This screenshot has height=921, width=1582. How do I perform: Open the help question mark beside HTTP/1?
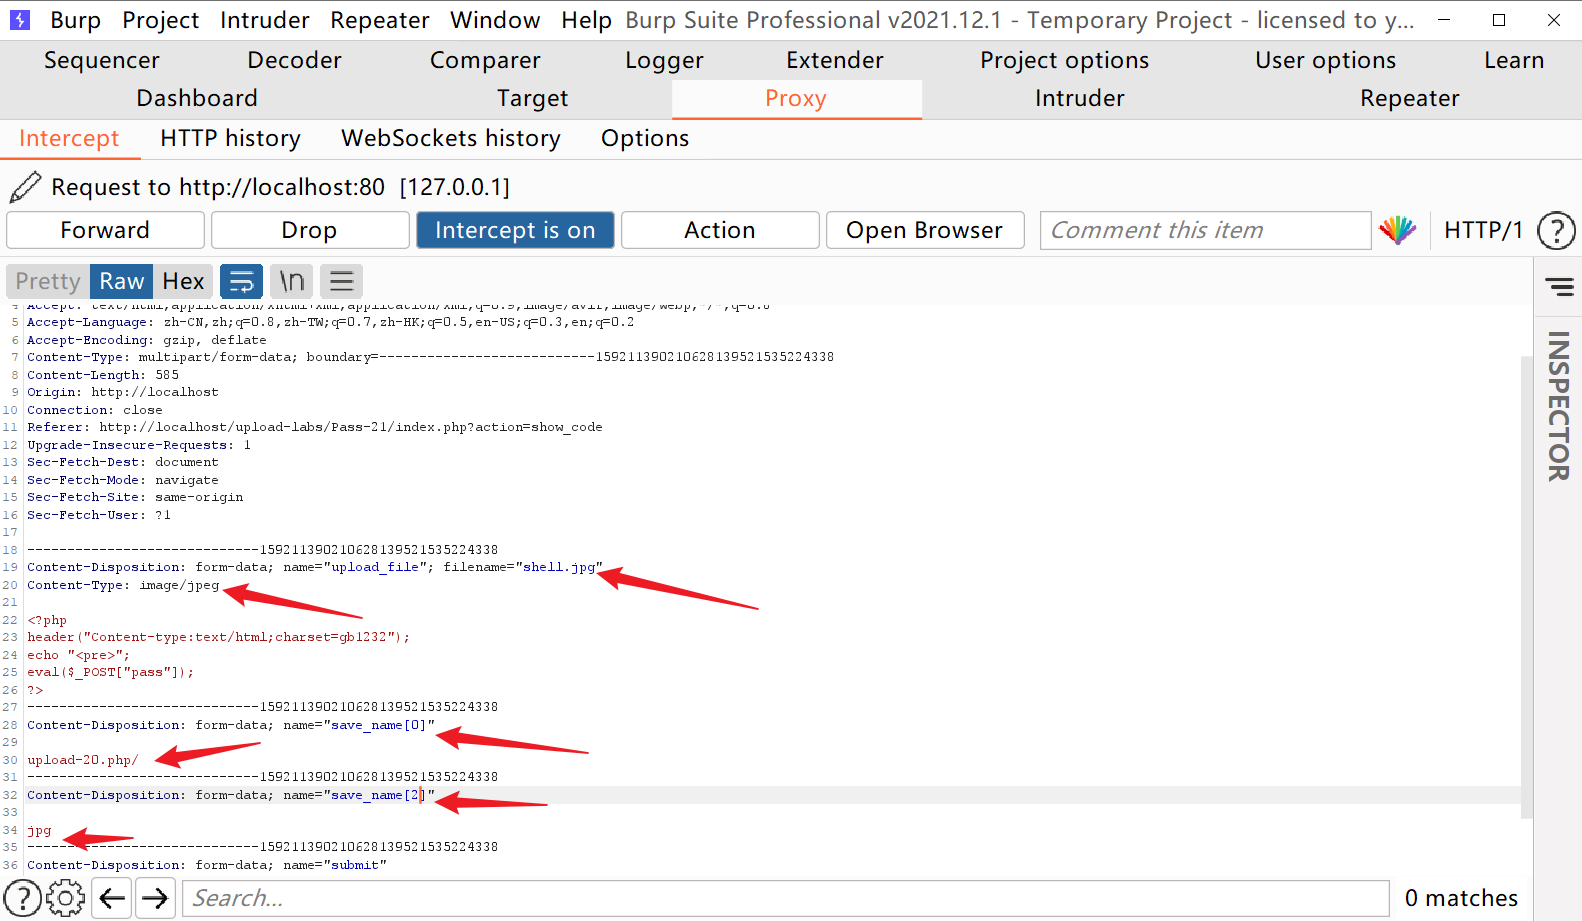(x=1555, y=231)
